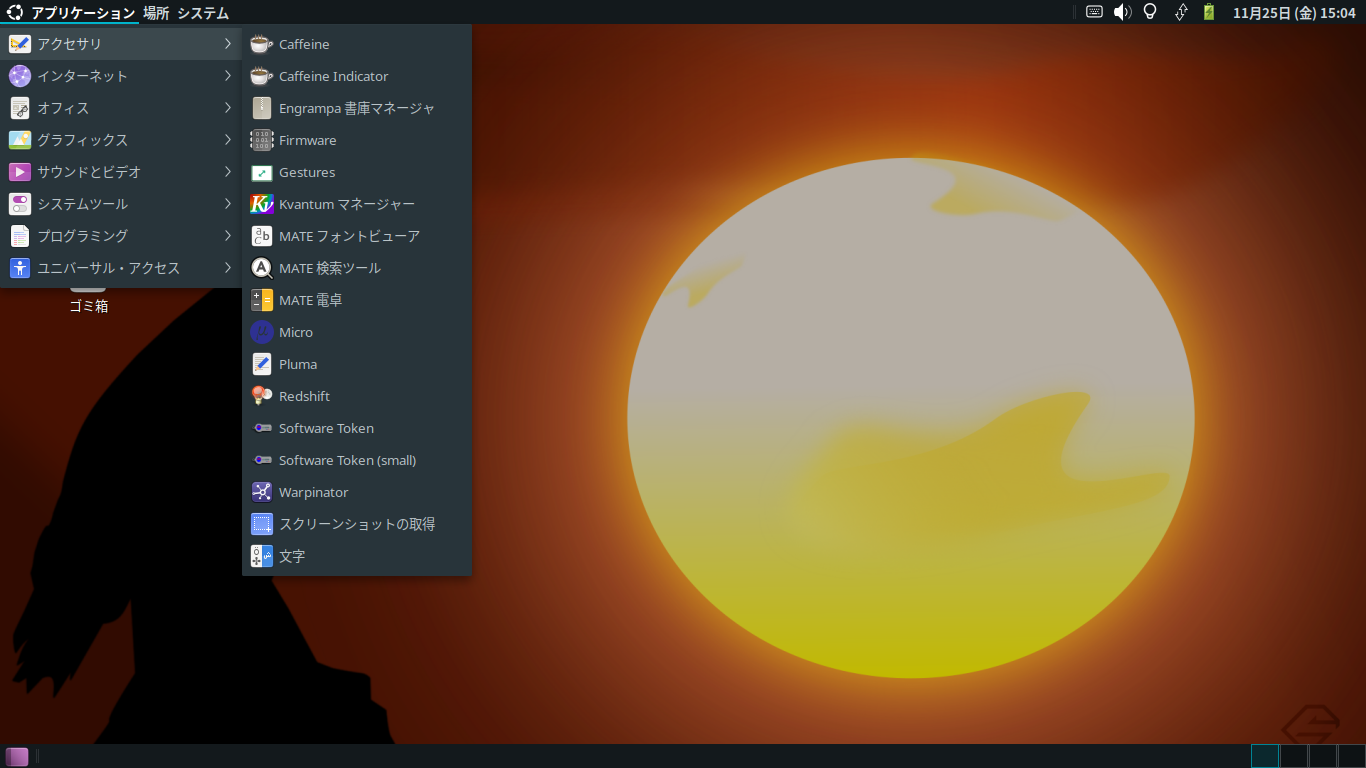The width and height of the screenshot is (1366, 768).
Task: Click the show desktop button in bottom panel
Action: [17, 756]
